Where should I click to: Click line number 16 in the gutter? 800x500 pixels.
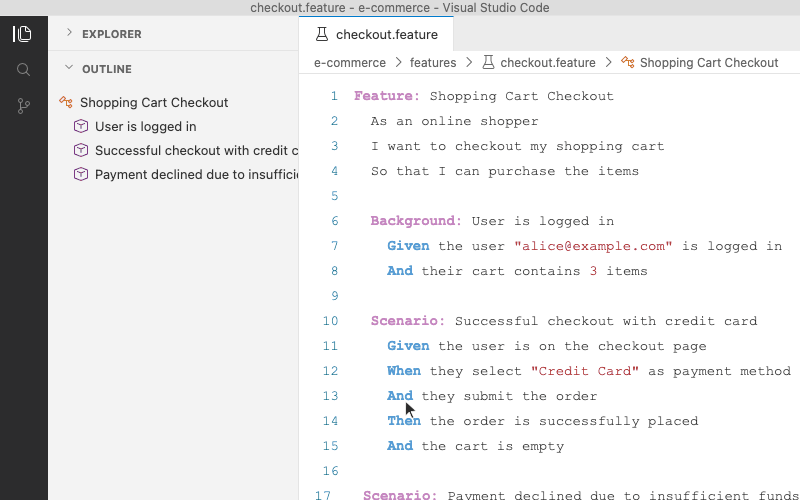pyautogui.click(x=330, y=471)
